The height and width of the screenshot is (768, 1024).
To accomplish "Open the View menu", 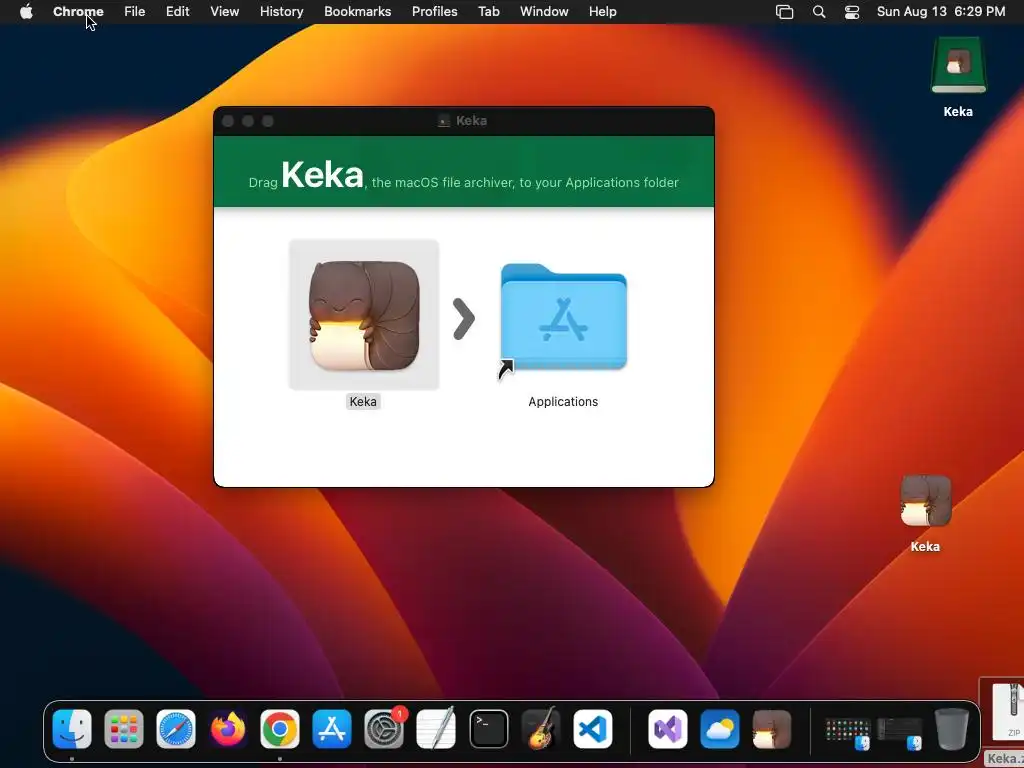I will pos(225,11).
